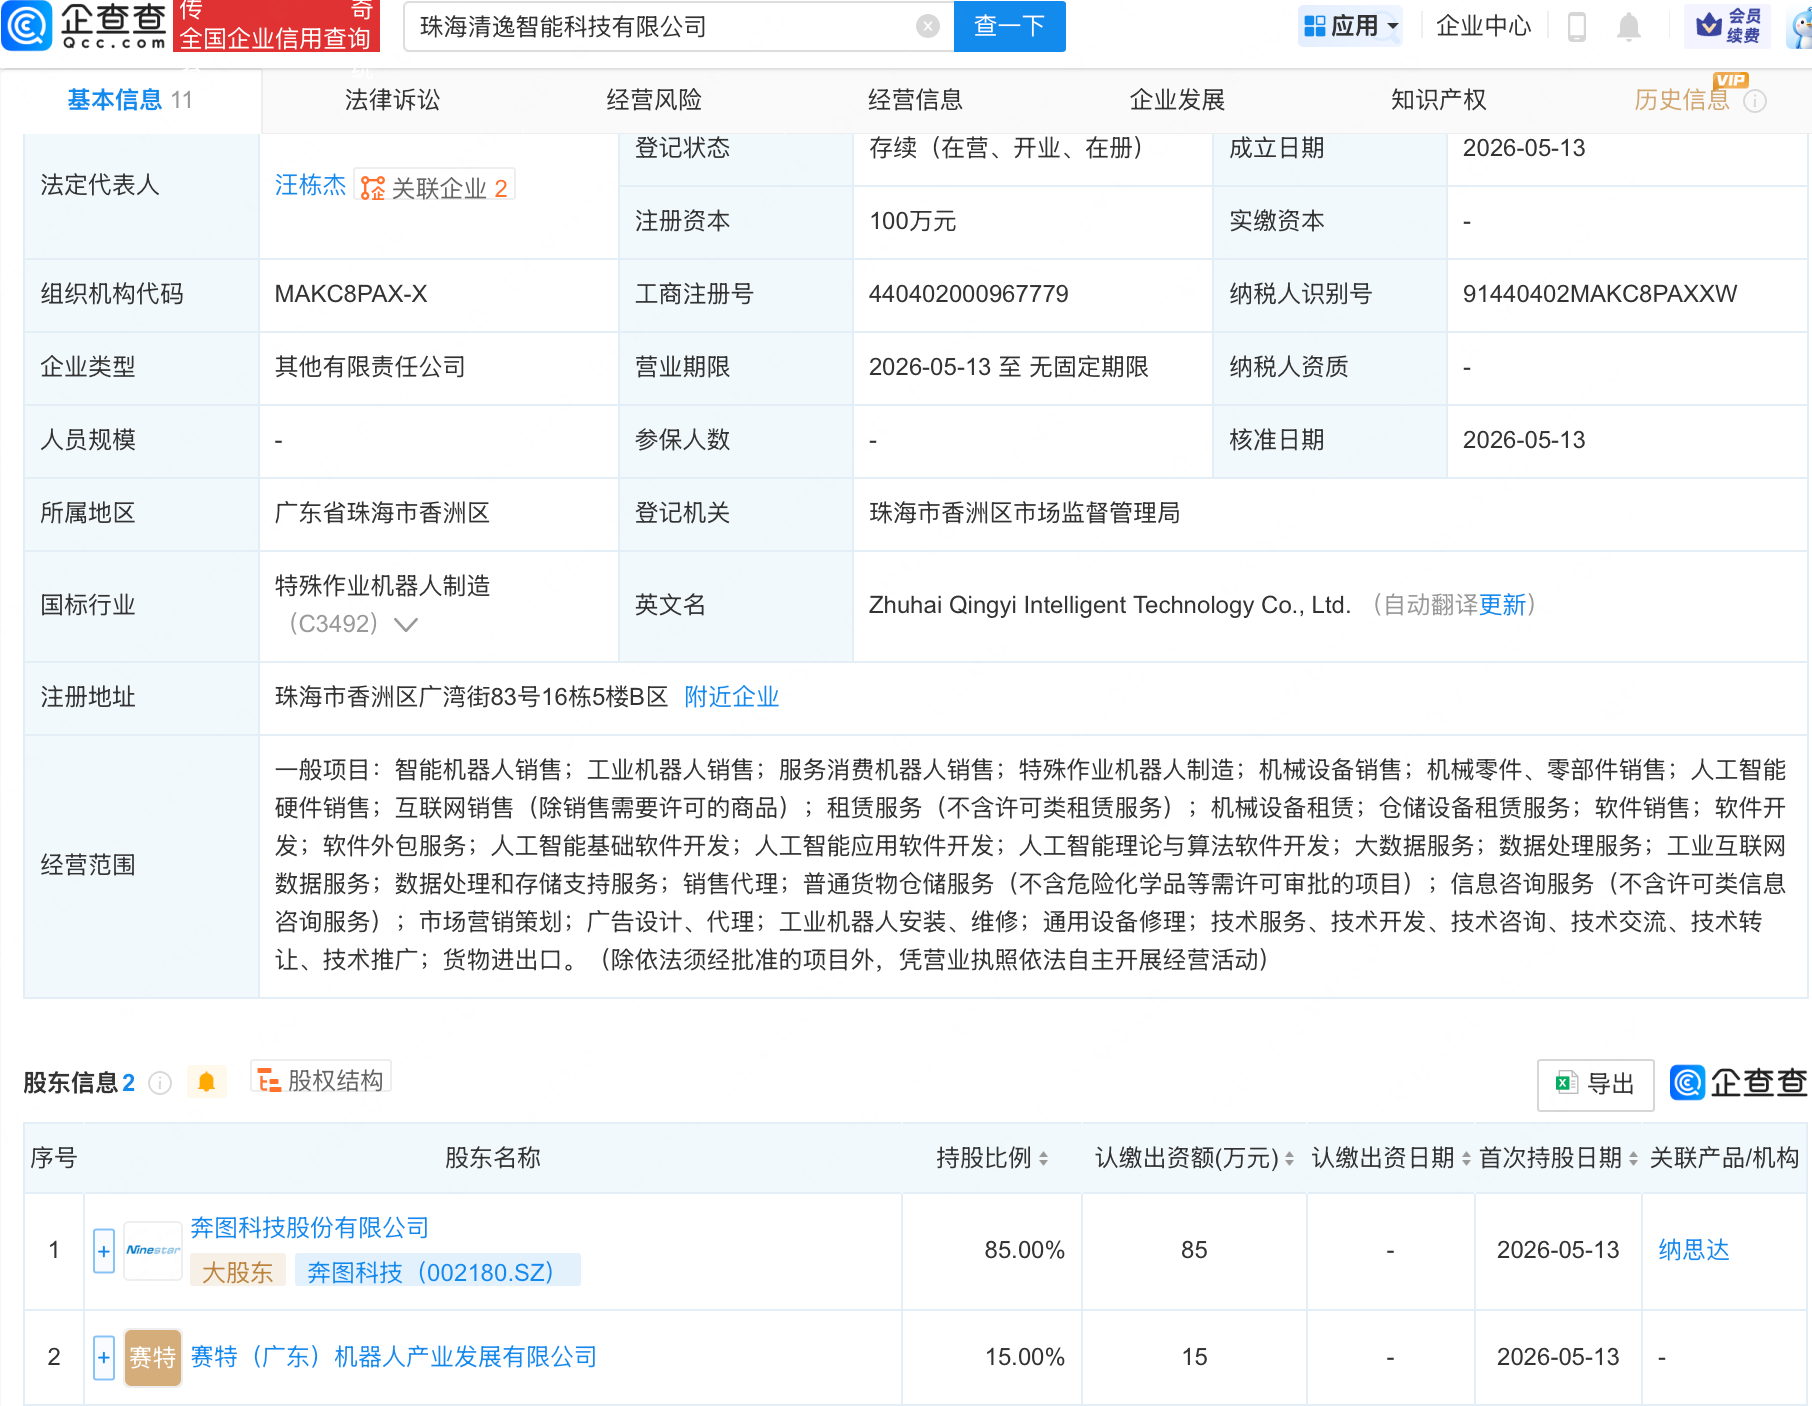Switch to 法律诉讼 tab
The height and width of the screenshot is (1406, 1812).
(392, 100)
